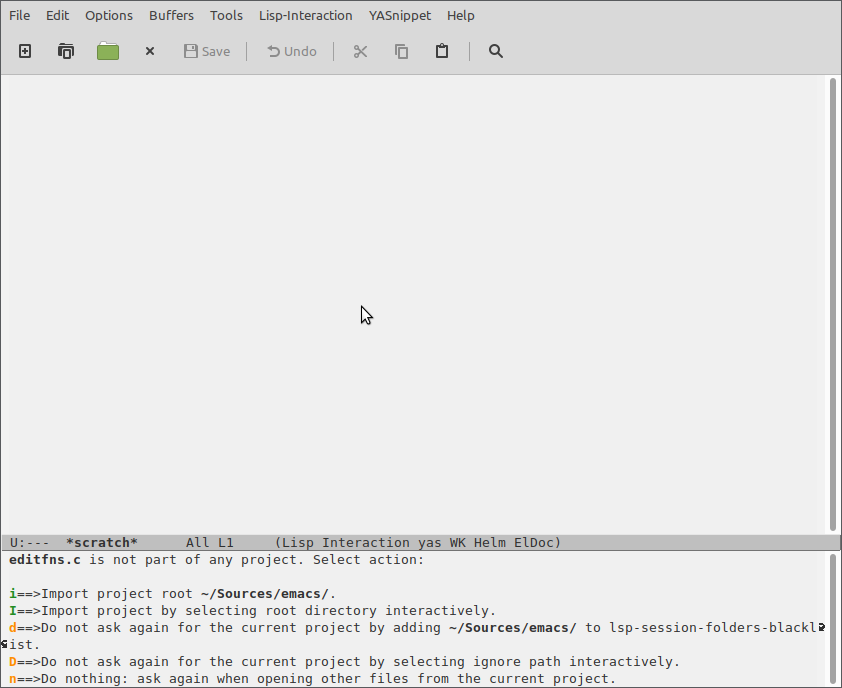Open the File menu
Screen dimensions: 842x688
coord(19,16)
